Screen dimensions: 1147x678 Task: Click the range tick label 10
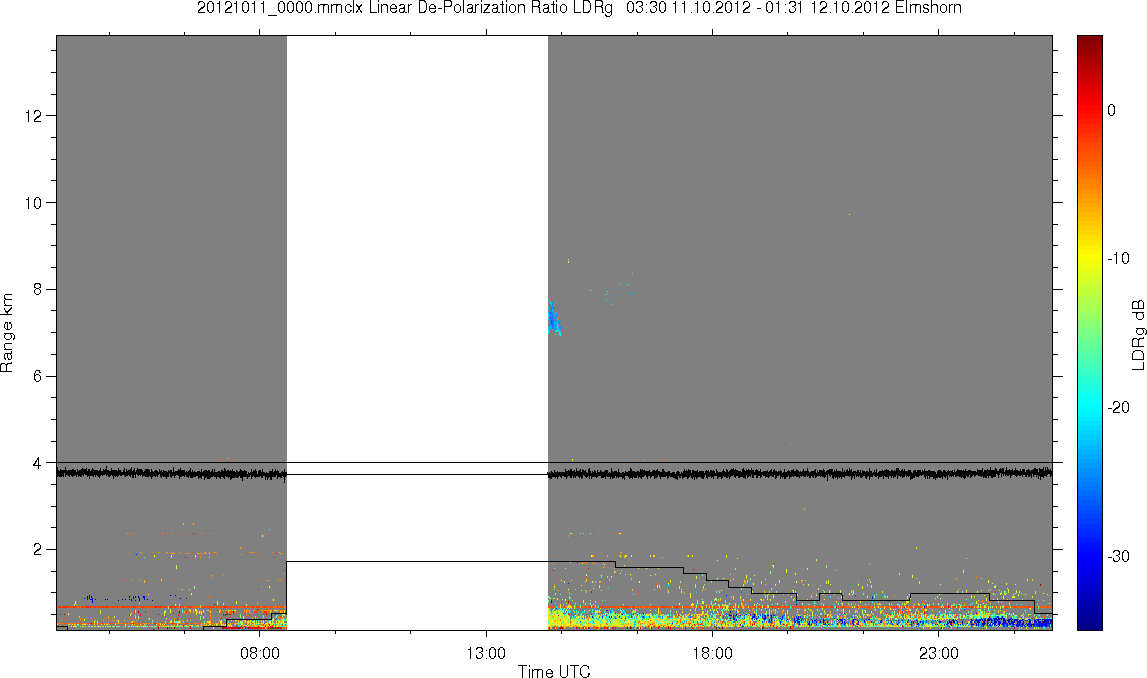(x=32, y=203)
